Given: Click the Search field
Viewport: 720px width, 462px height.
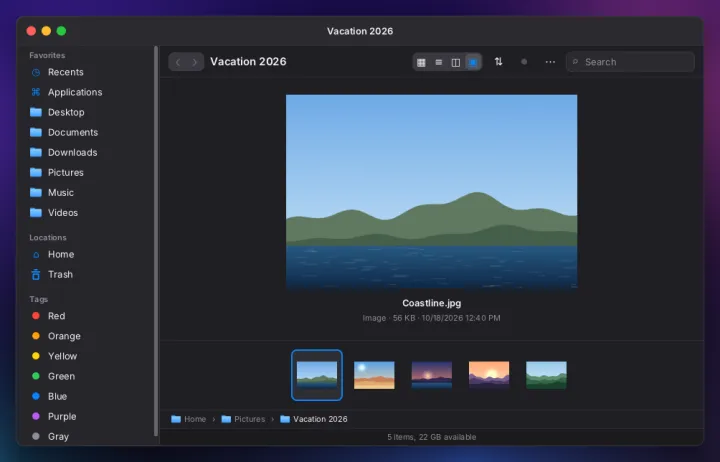Looking at the screenshot, I should pyautogui.click(x=630, y=62).
